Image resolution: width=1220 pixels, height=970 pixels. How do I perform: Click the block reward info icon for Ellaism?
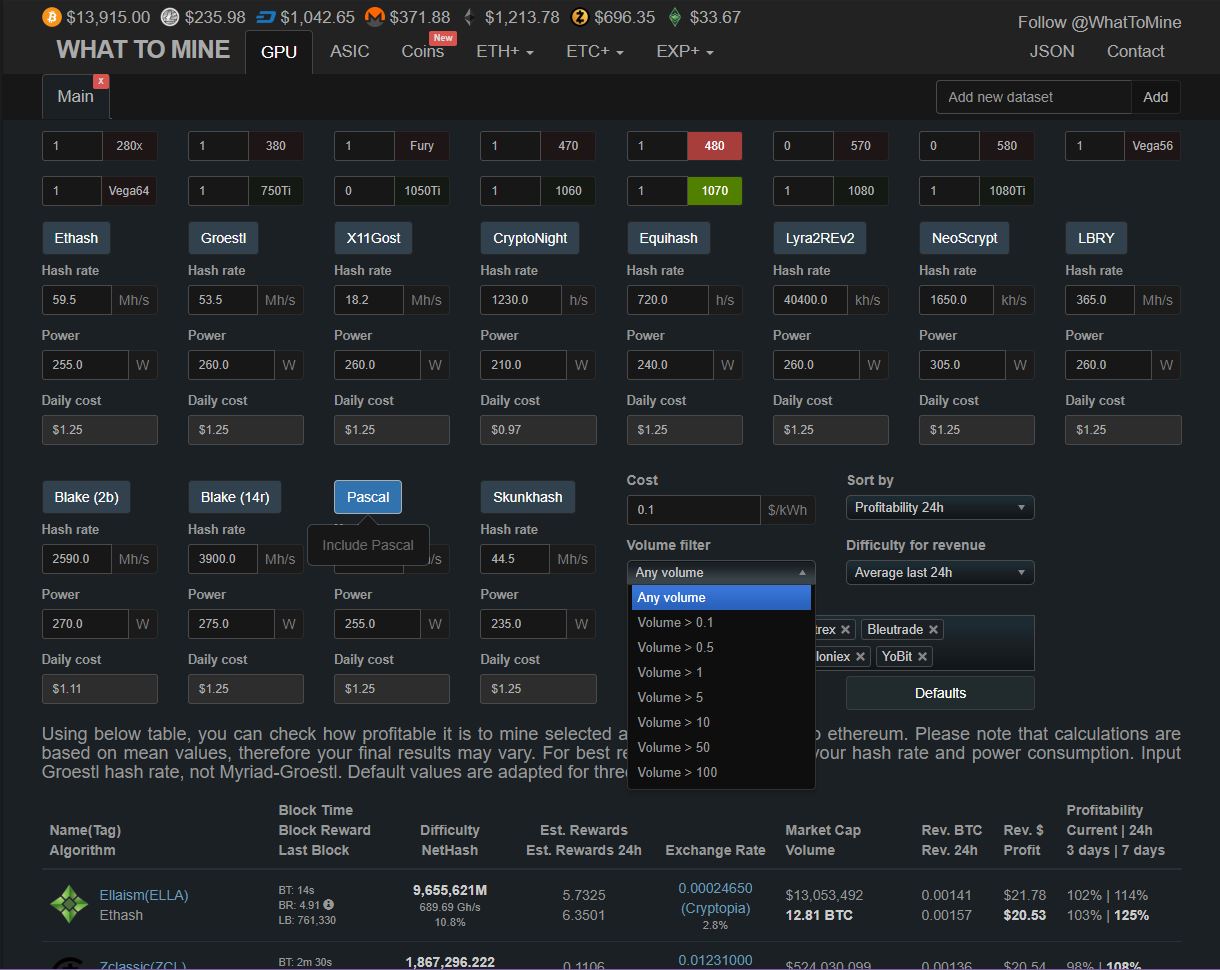pos(329,905)
